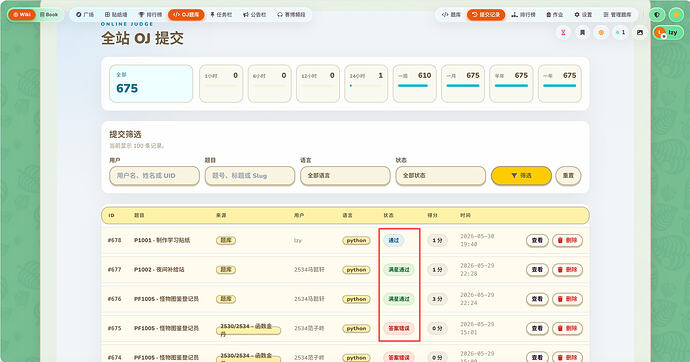The image size is (690, 362).
Task: Select the 一周 stats card showing 610
Action: (415, 84)
